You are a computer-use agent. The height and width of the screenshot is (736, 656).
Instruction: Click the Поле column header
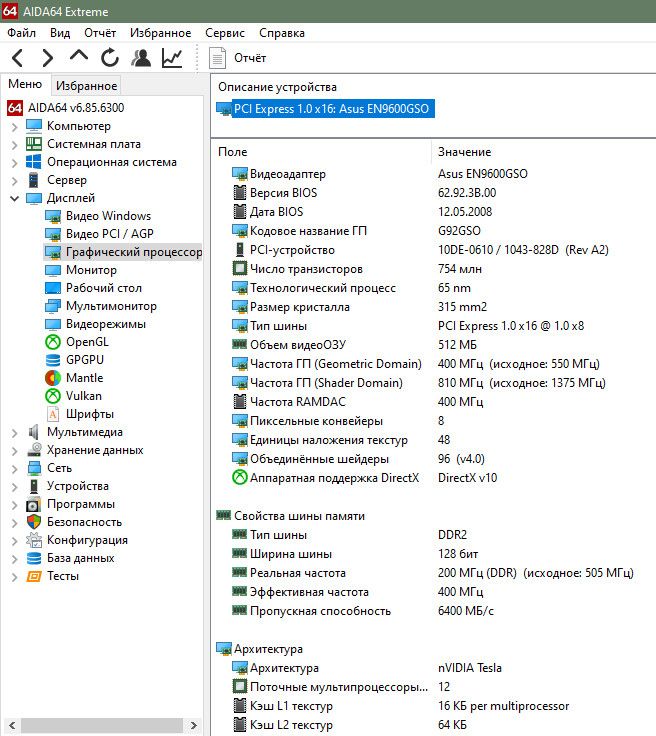click(233, 152)
